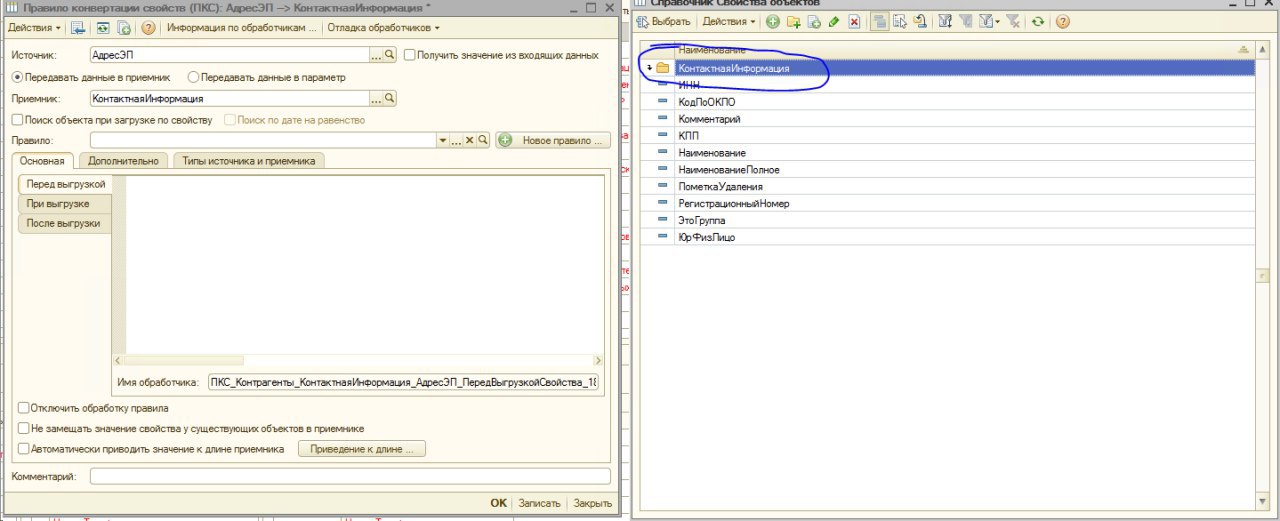Open filter history dropdown funnel in catalog toolbar
This screenshot has width=1280, height=521.
988,21
